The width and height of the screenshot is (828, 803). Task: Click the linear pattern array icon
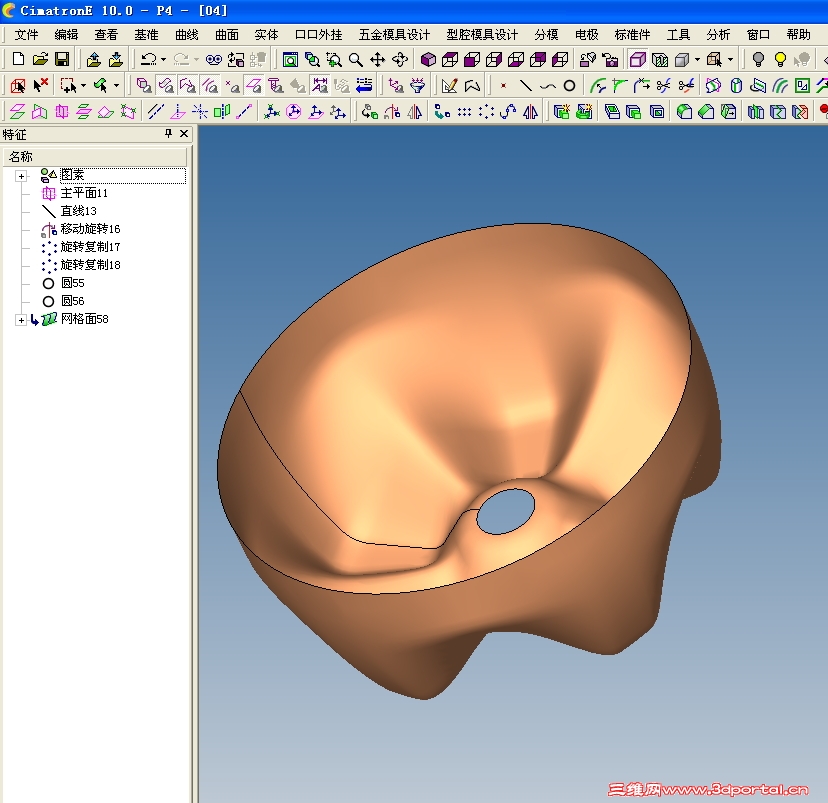click(x=464, y=111)
